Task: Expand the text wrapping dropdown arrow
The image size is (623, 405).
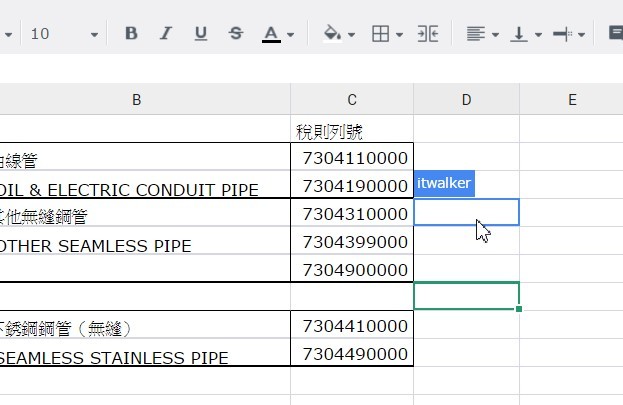Action: 581,35
